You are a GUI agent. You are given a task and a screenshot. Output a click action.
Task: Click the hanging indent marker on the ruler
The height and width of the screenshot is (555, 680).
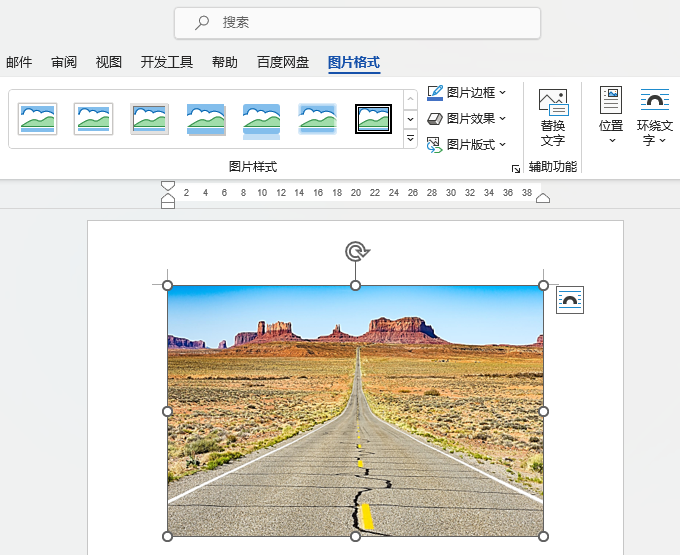(x=168, y=198)
